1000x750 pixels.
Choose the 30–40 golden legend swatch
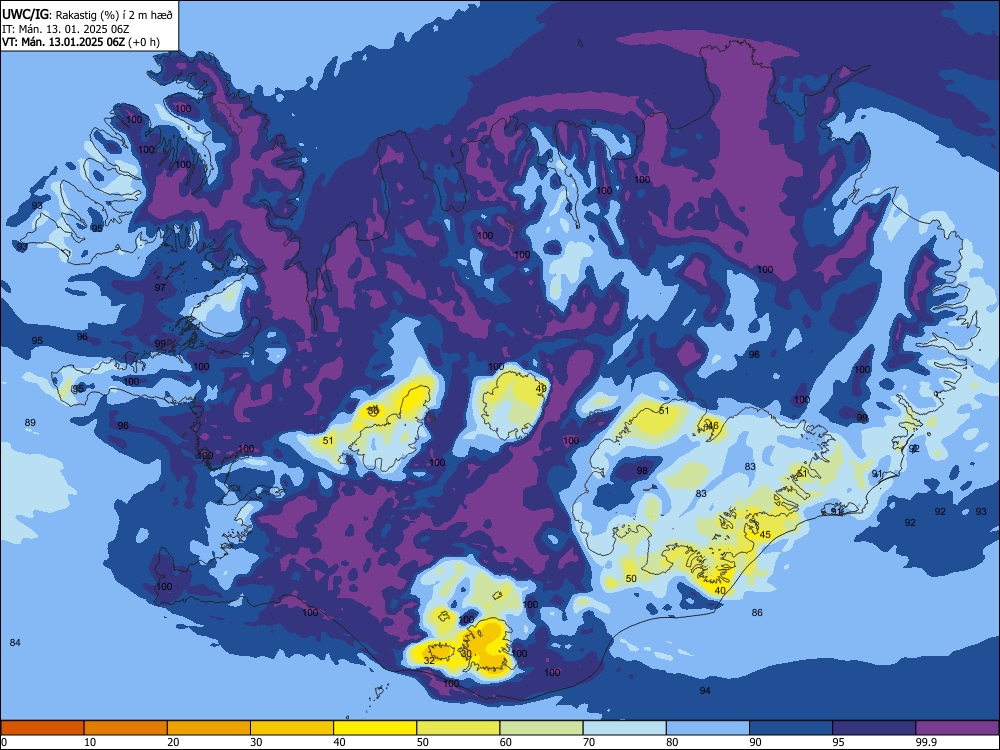click(x=292, y=728)
